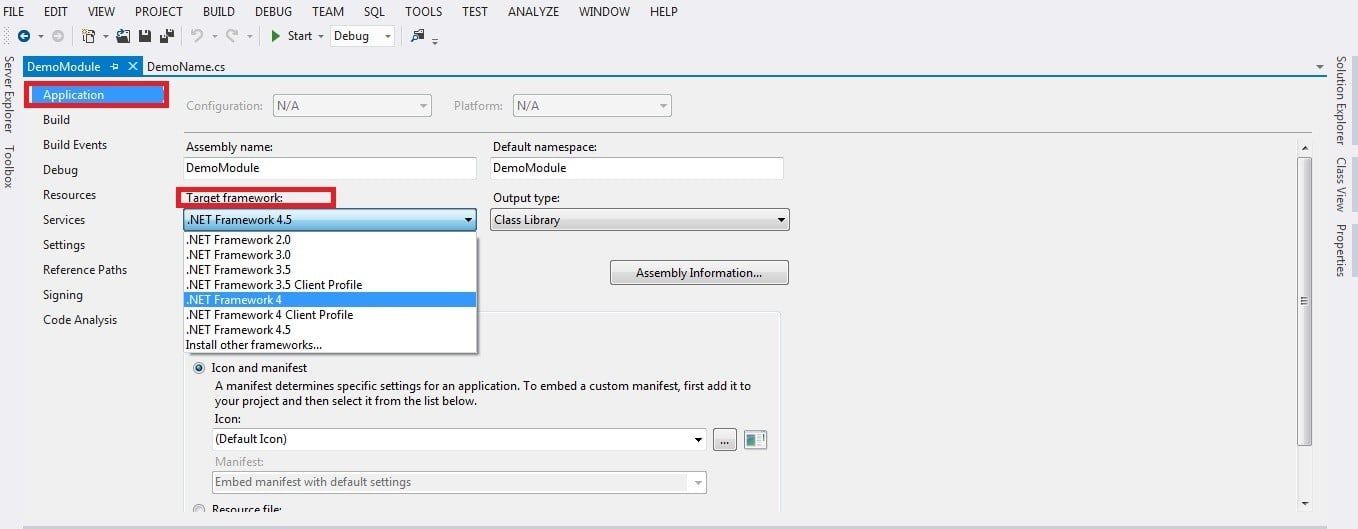Select Resource file radio button
Viewport: 1358px width, 529px height.
pos(198,510)
